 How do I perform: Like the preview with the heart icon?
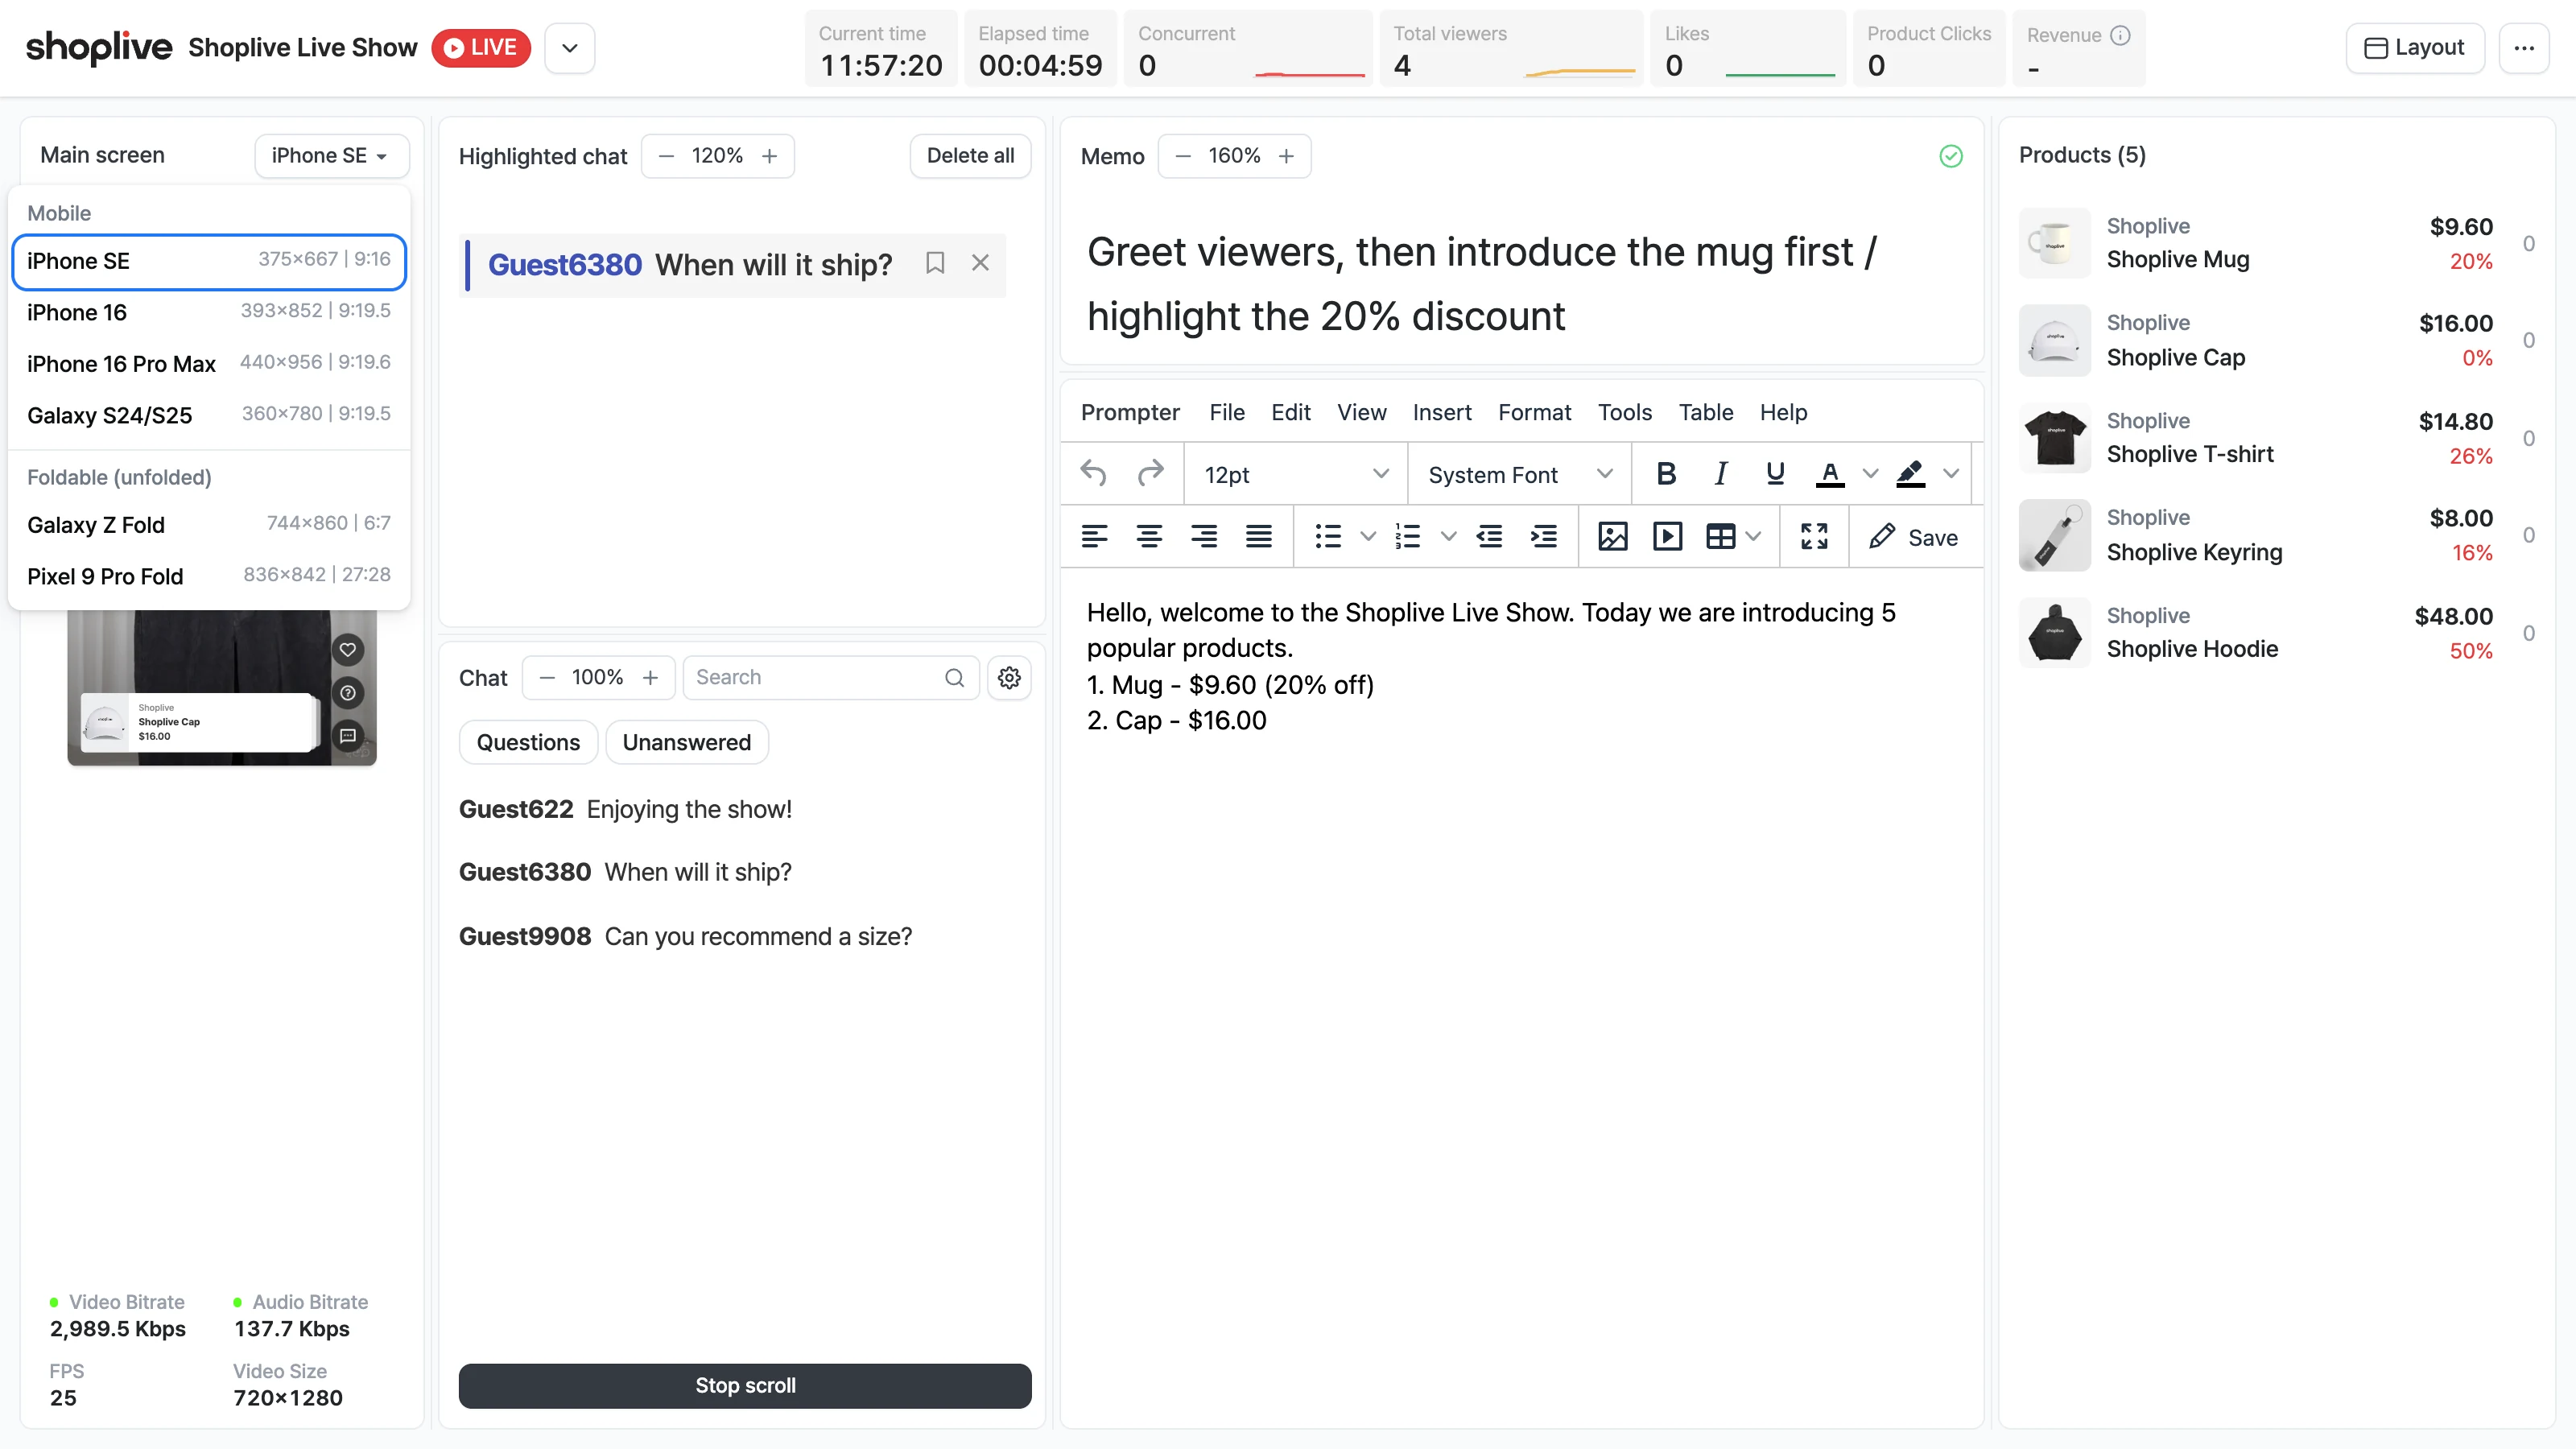coord(348,650)
